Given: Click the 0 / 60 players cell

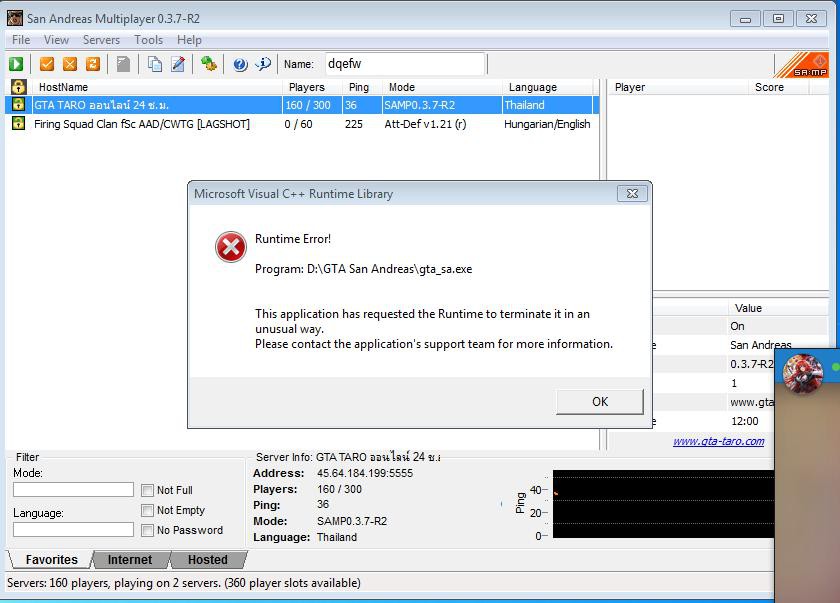Looking at the screenshot, I should 298,124.
